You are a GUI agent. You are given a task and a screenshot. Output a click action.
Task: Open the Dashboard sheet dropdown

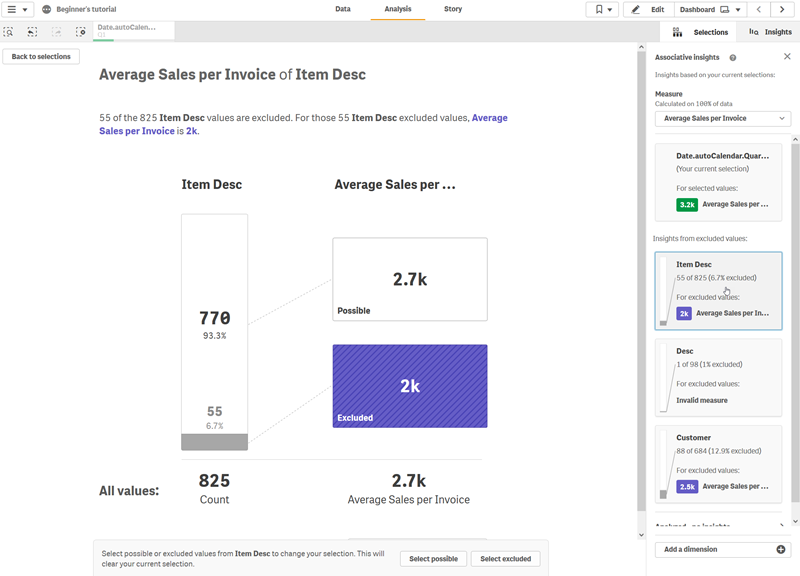736,9
